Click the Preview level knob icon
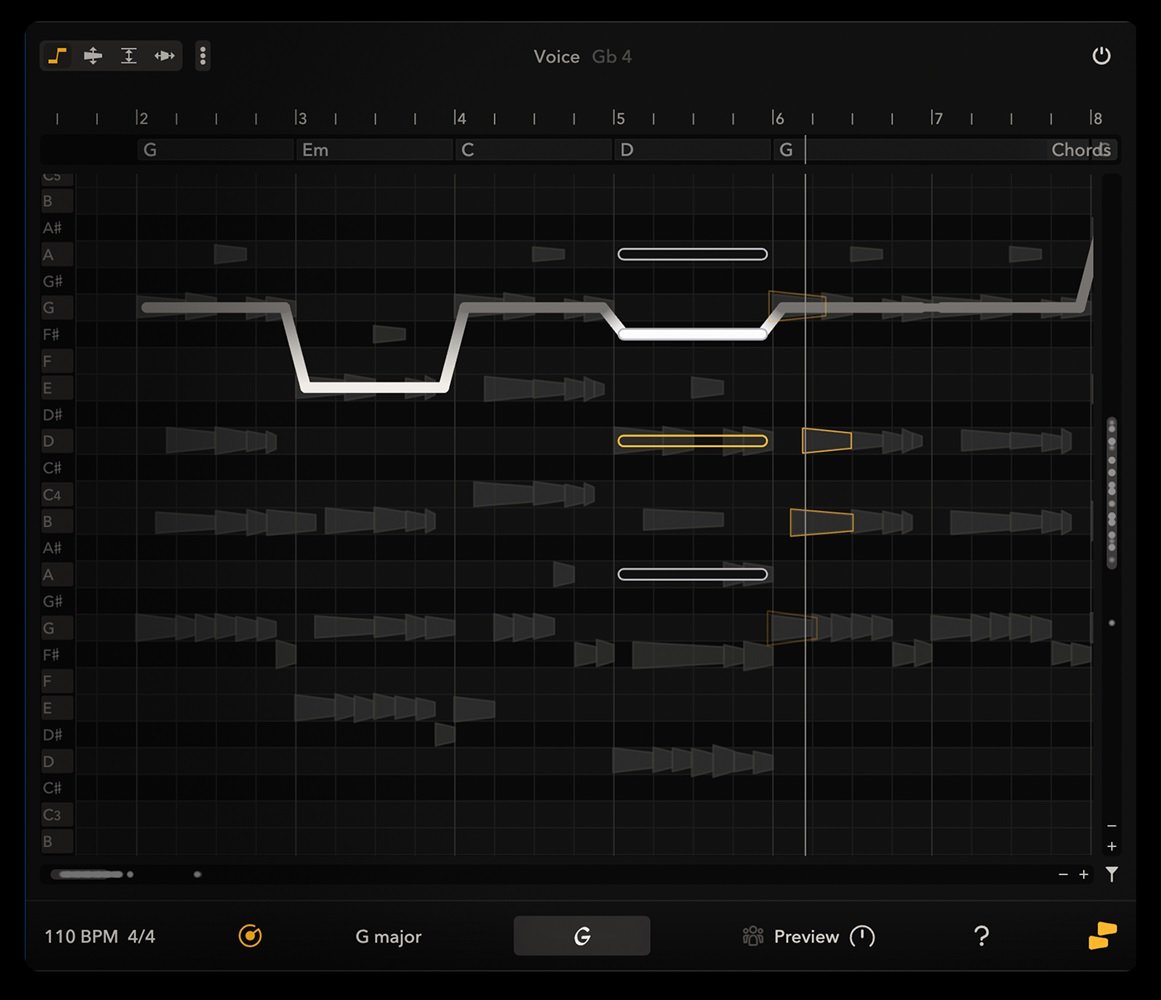This screenshot has height=1000, width=1161. [862, 937]
